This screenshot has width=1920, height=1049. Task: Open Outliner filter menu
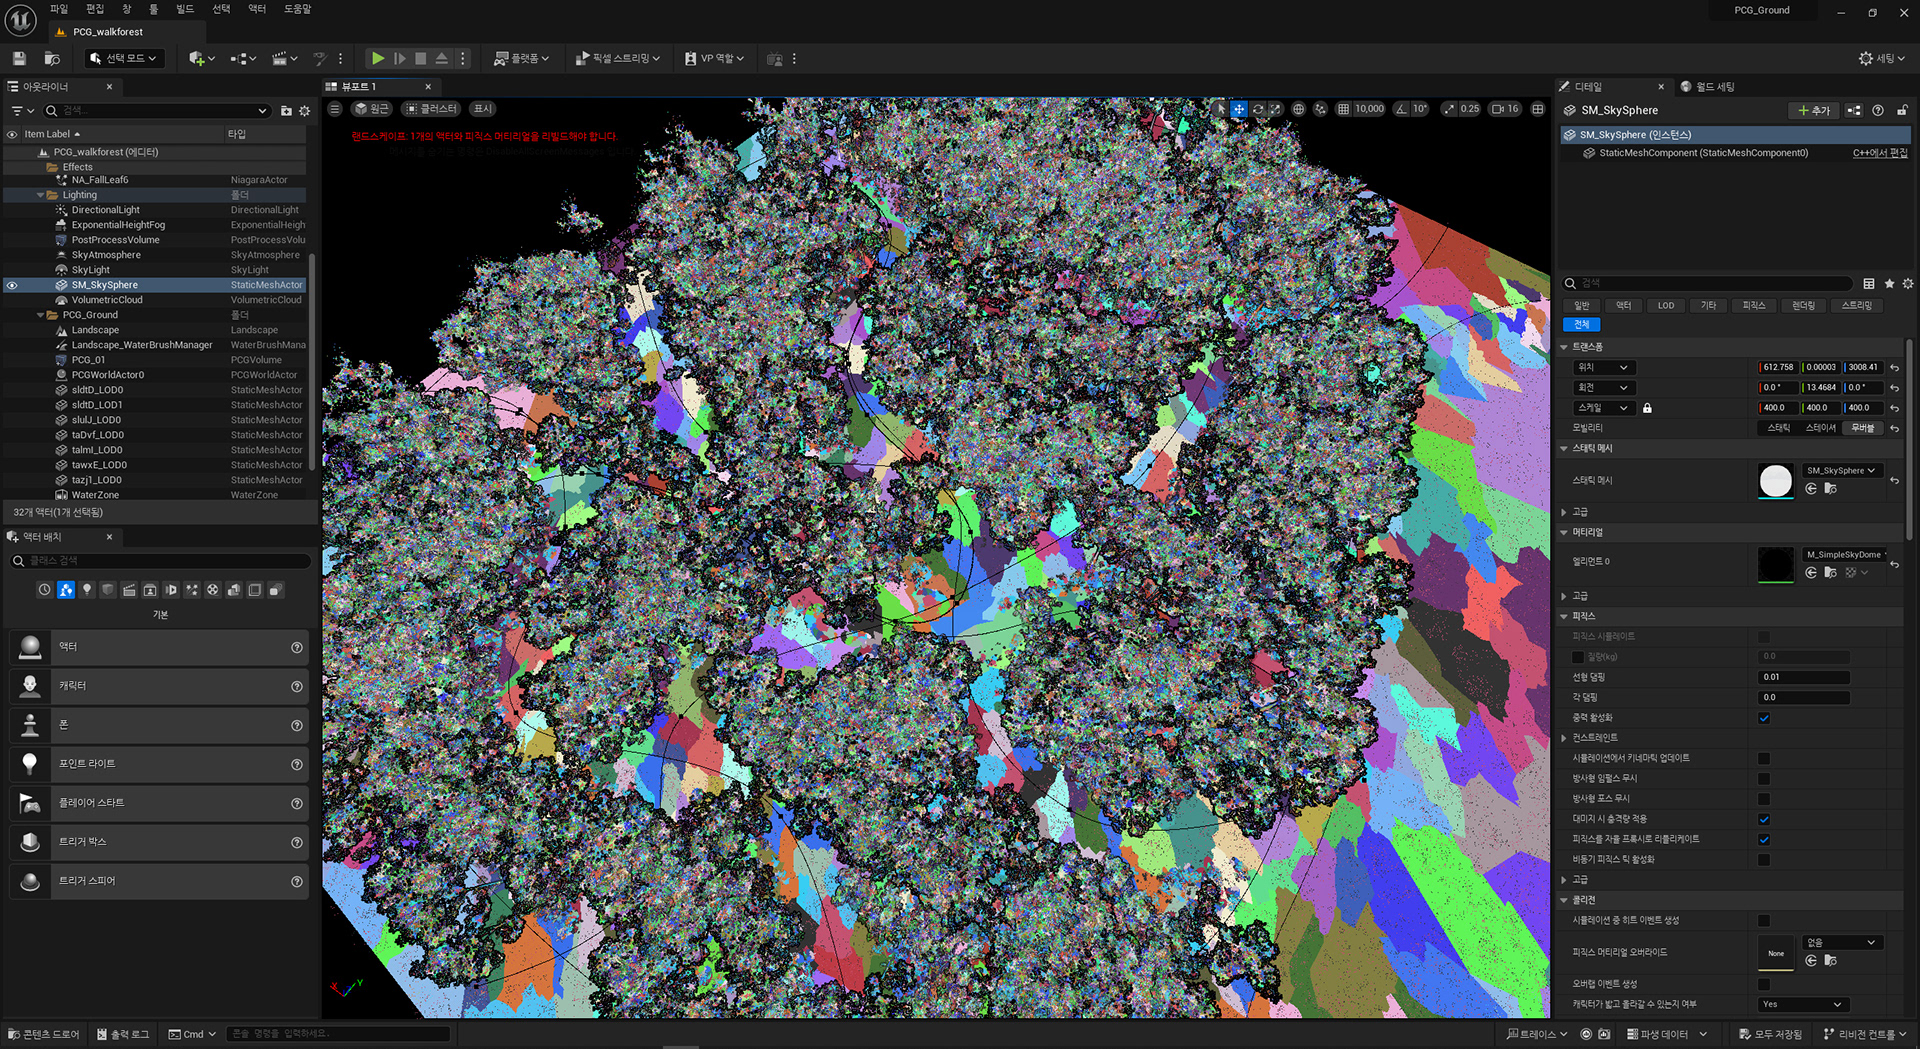coord(22,111)
